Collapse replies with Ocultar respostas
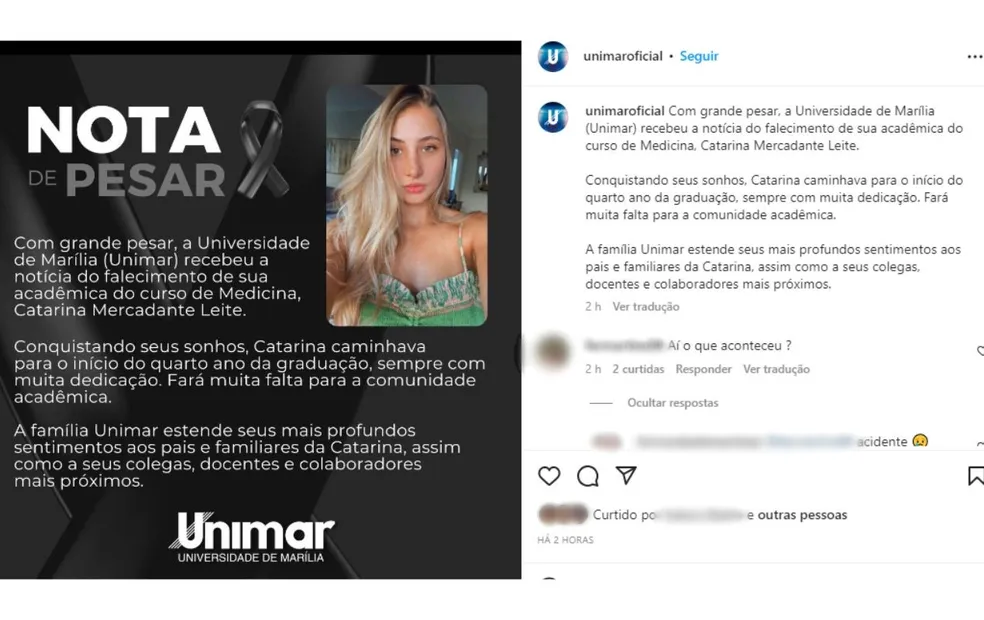 pos(673,403)
